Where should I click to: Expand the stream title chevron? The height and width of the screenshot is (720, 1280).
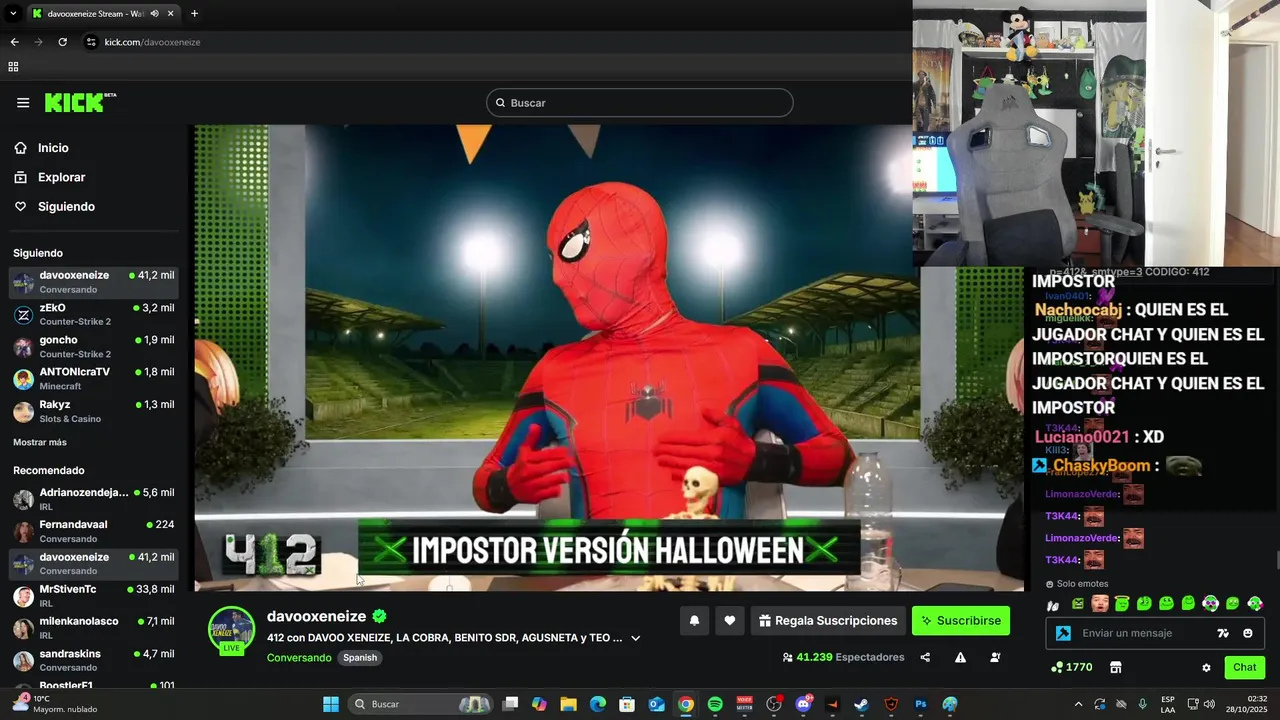tap(635, 638)
